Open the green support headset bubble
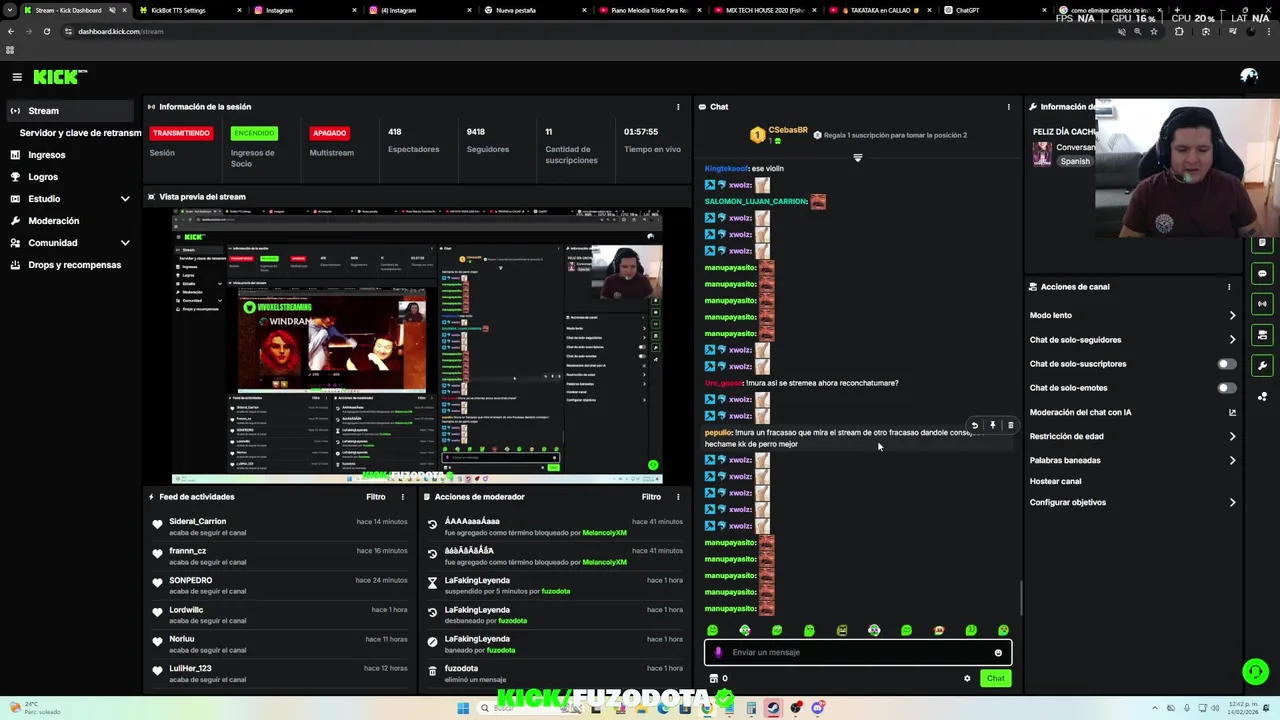 click(x=1255, y=672)
